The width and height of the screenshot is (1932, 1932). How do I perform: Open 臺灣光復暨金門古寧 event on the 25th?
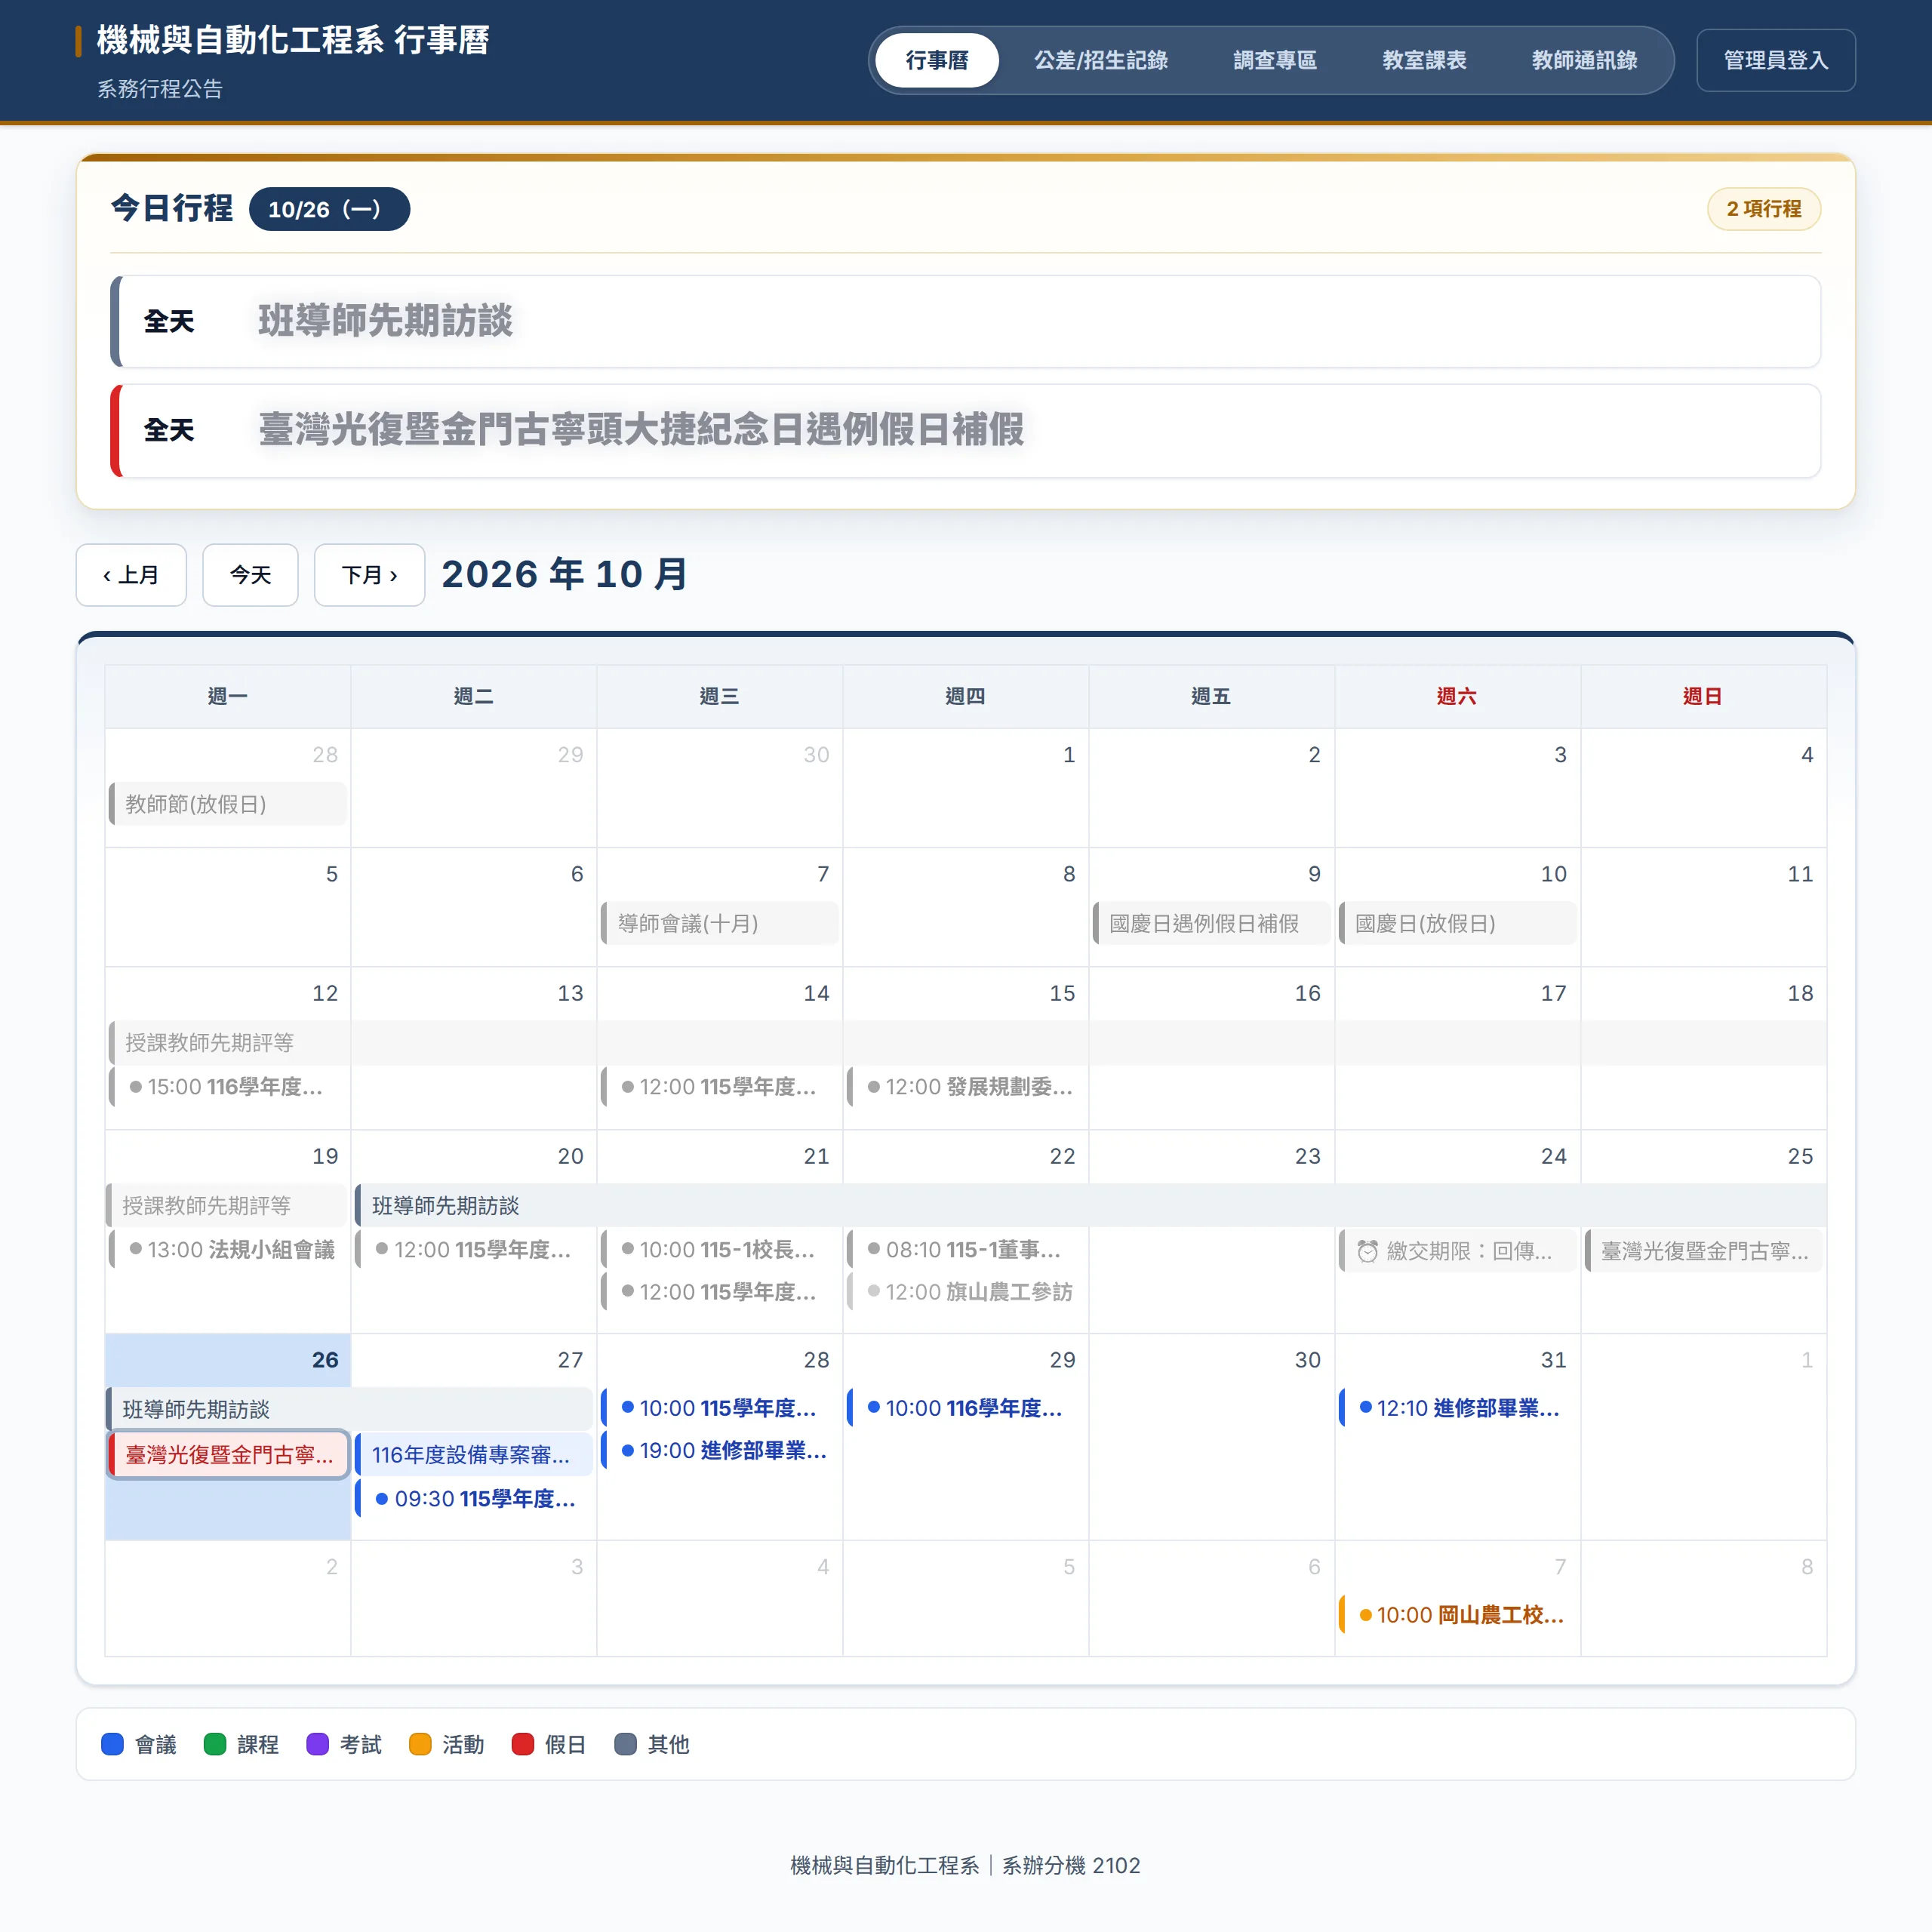(1704, 1251)
